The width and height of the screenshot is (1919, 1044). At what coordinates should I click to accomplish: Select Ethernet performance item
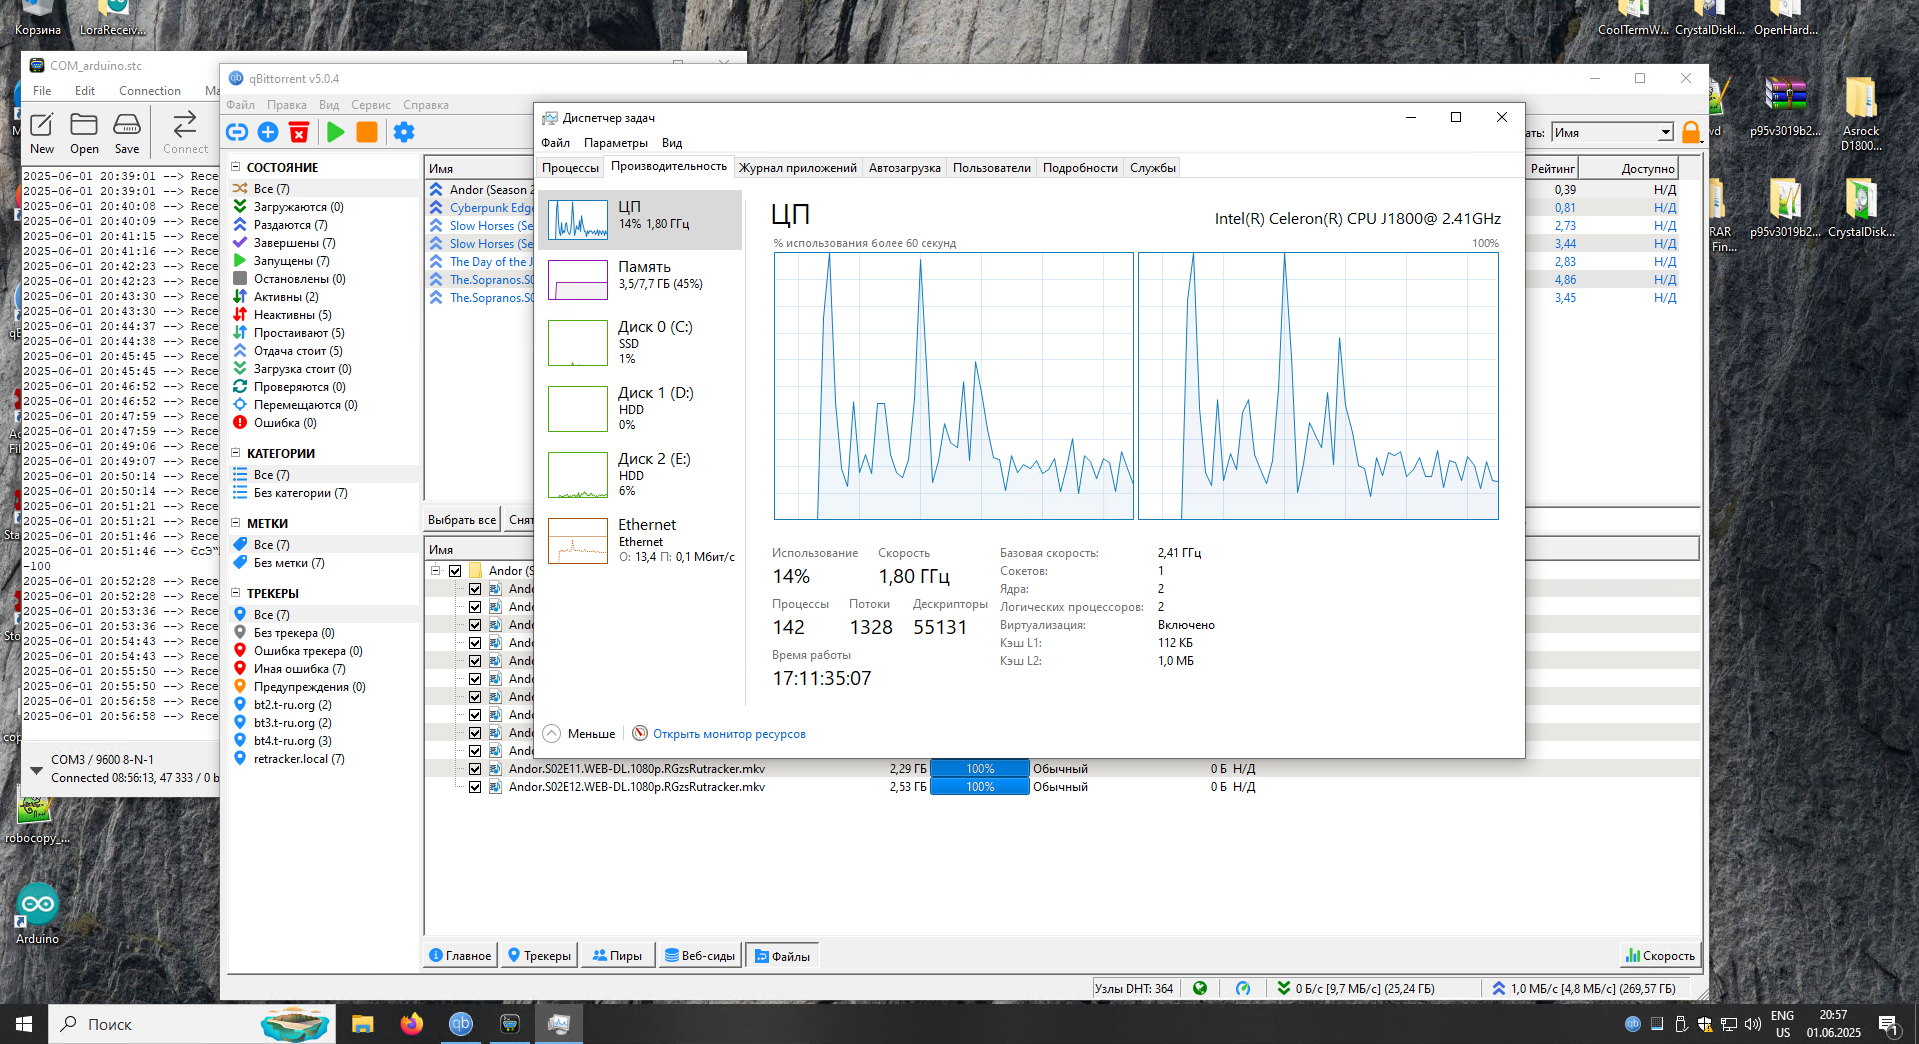(642, 541)
